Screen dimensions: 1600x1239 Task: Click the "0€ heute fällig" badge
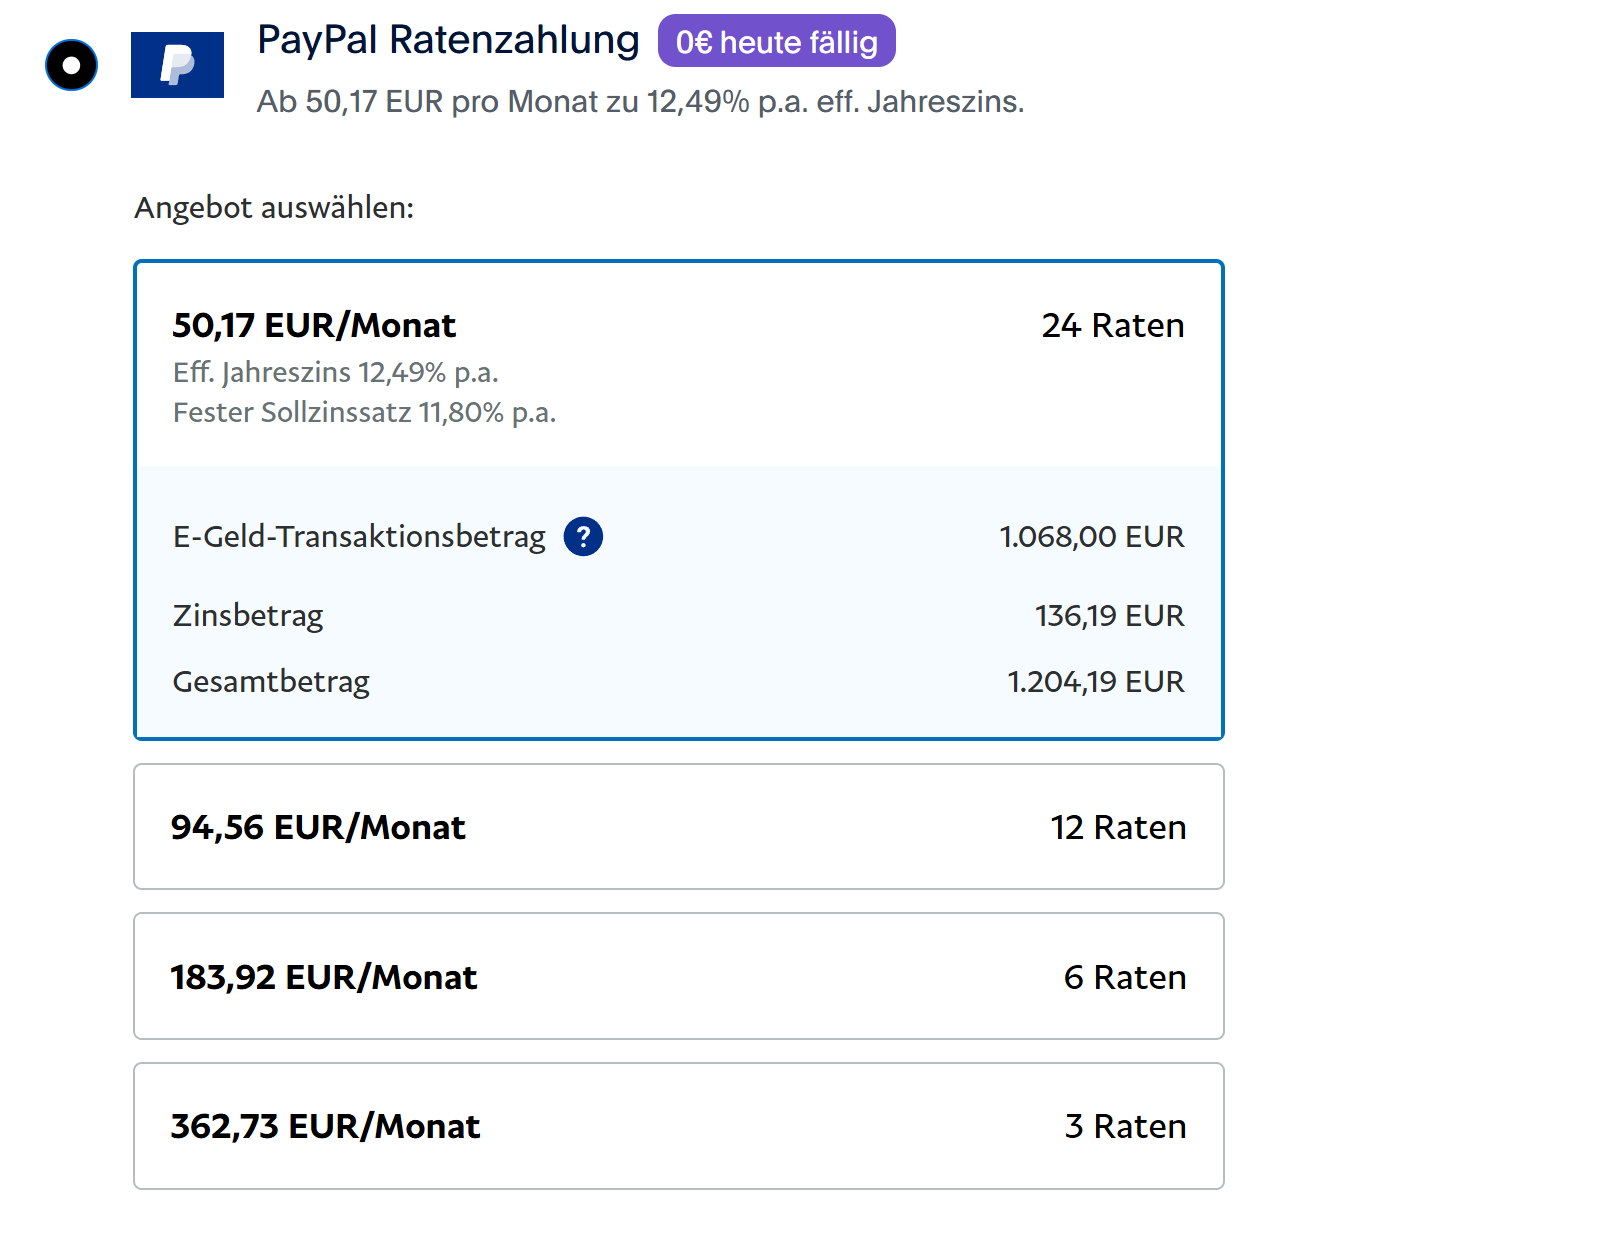776,42
